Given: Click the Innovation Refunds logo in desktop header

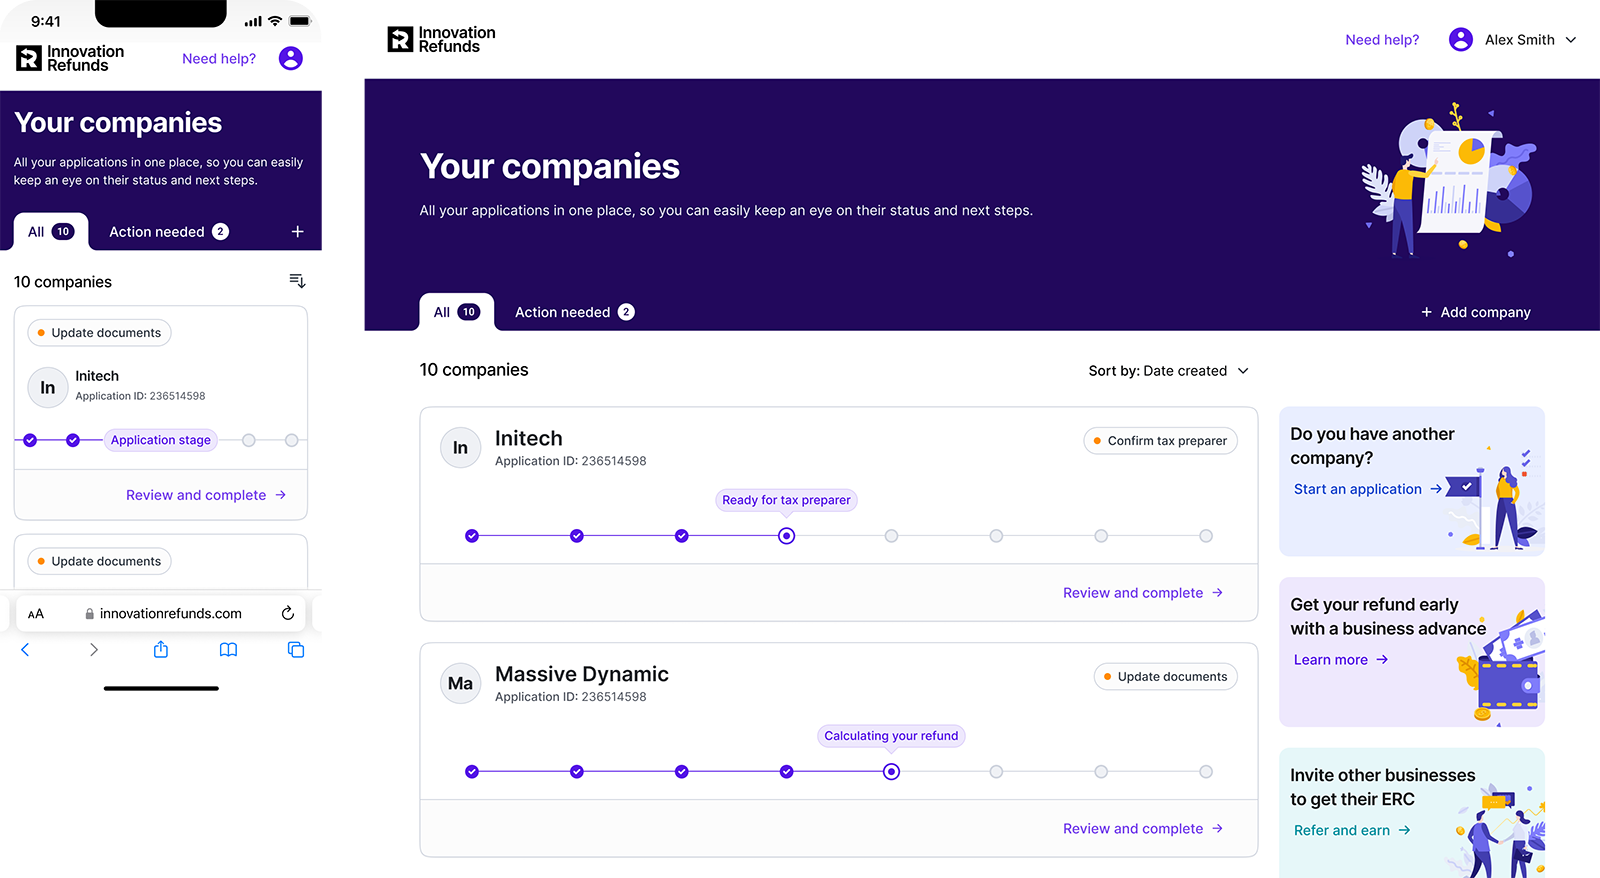Looking at the screenshot, I should coord(441,40).
